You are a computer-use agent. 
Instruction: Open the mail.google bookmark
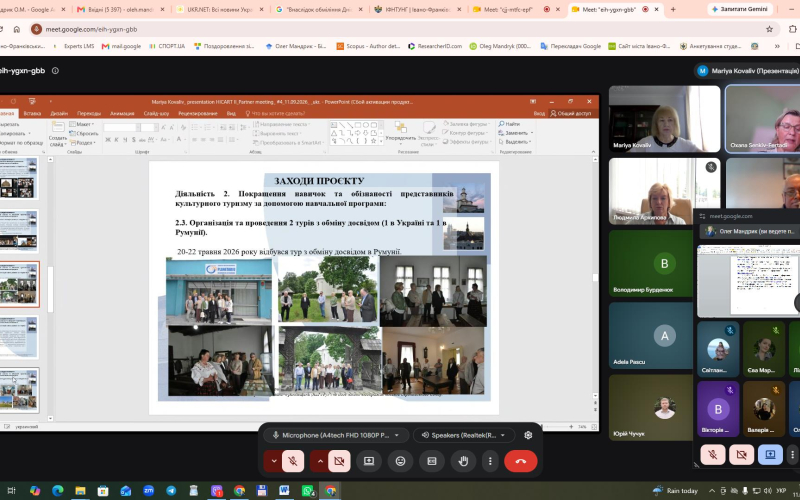(x=121, y=46)
